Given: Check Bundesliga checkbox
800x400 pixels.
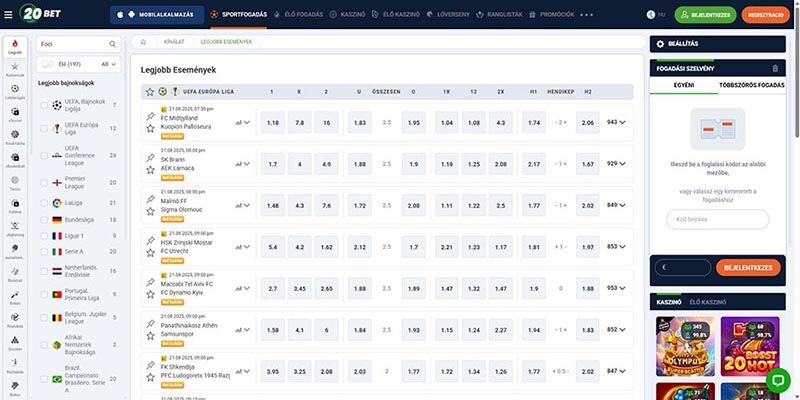Looking at the screenshot, I should coord(44,220).
